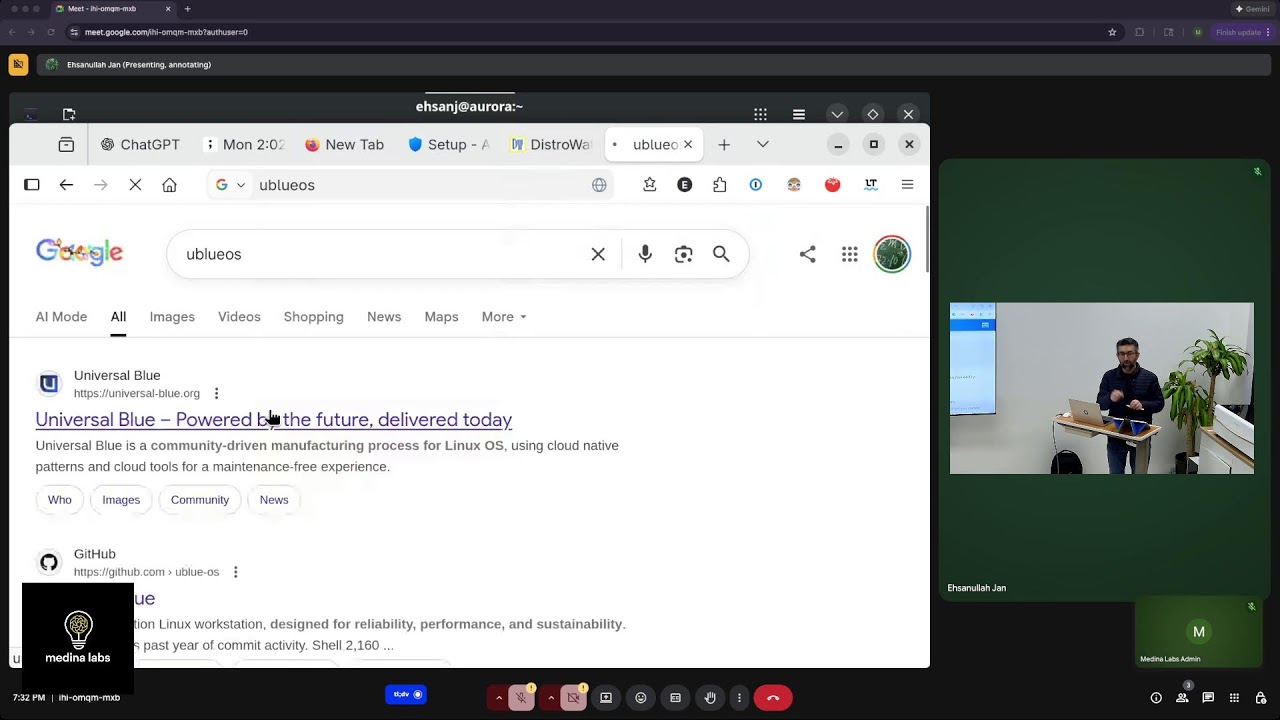
Task: Toggle captions in the Meet toolbar
Action: 675,697
